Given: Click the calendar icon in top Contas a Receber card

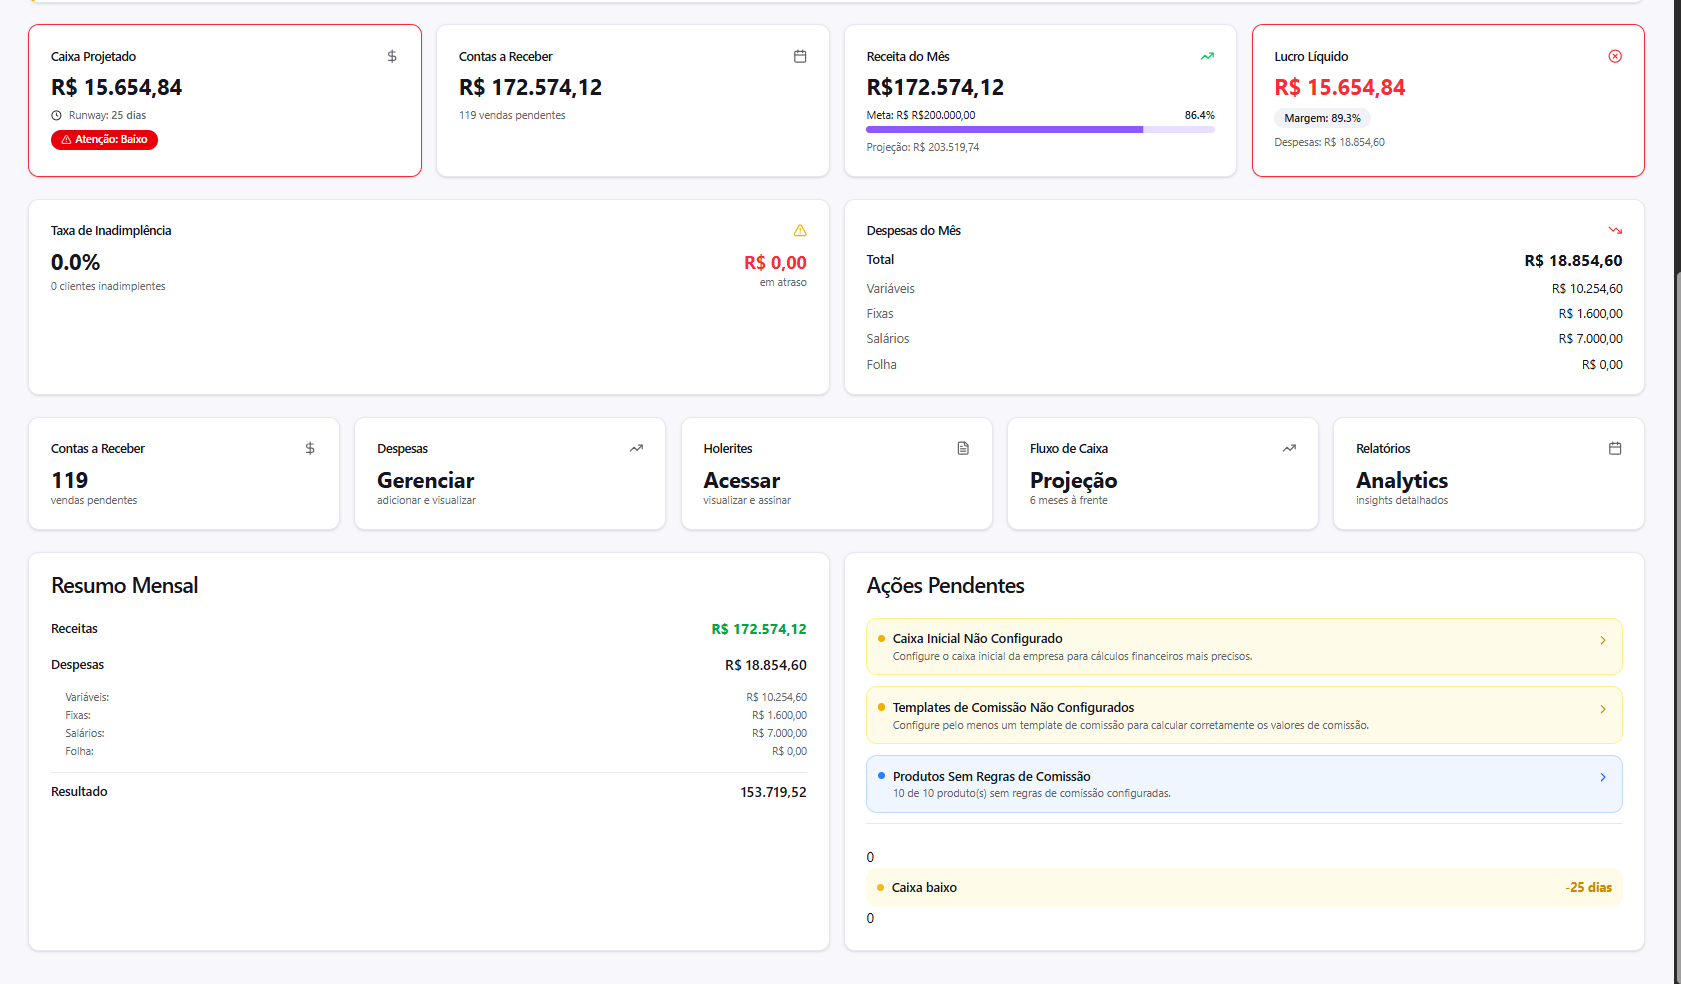Looking at the screenshot, I should 800,57.
